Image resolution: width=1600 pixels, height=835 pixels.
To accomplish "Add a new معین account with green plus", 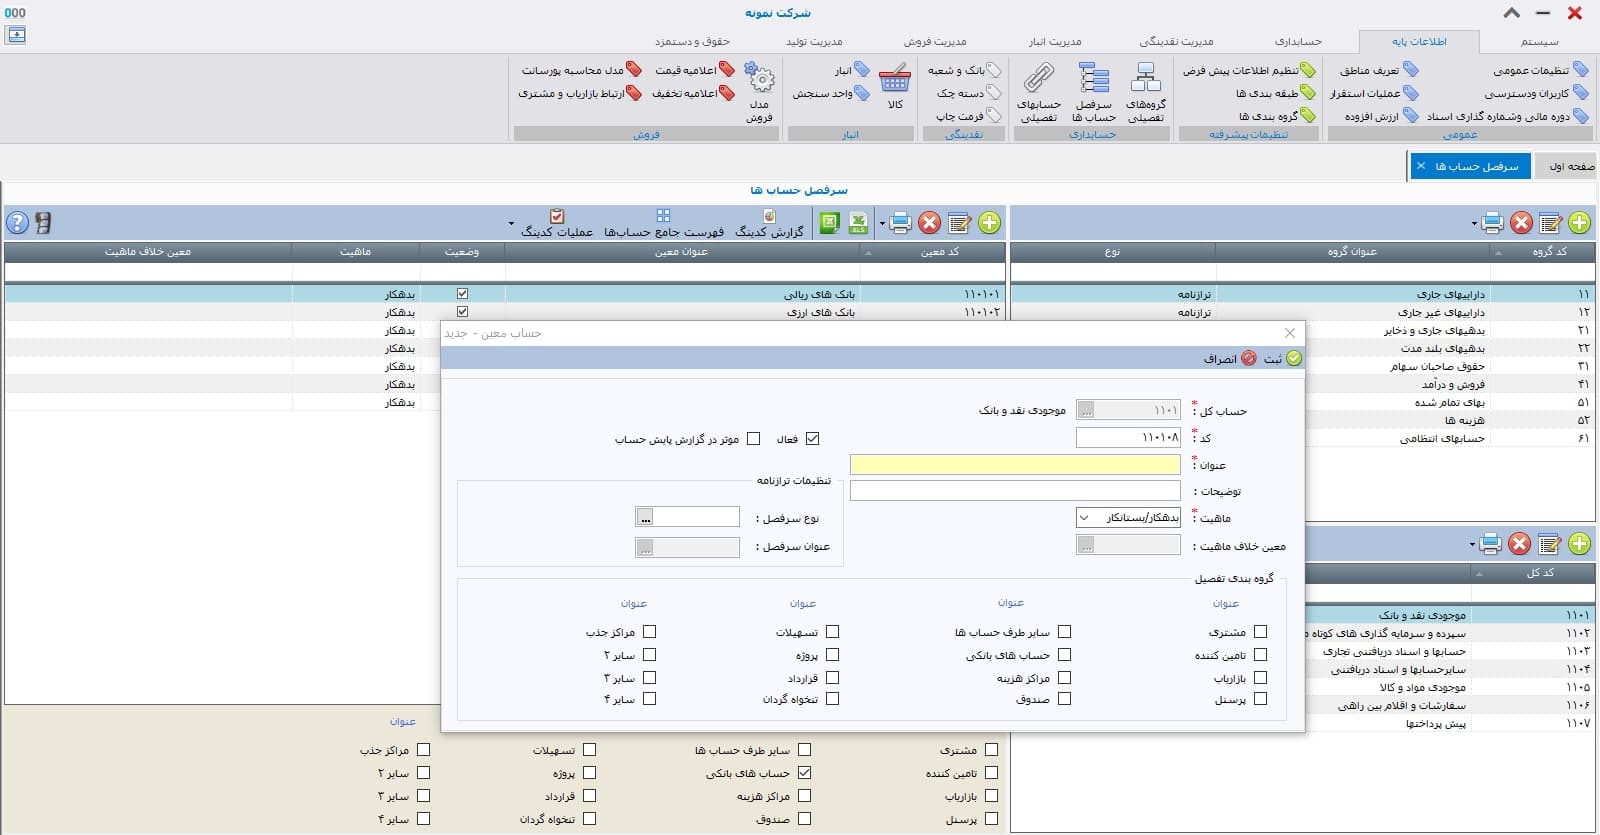I will pos(989,223).
